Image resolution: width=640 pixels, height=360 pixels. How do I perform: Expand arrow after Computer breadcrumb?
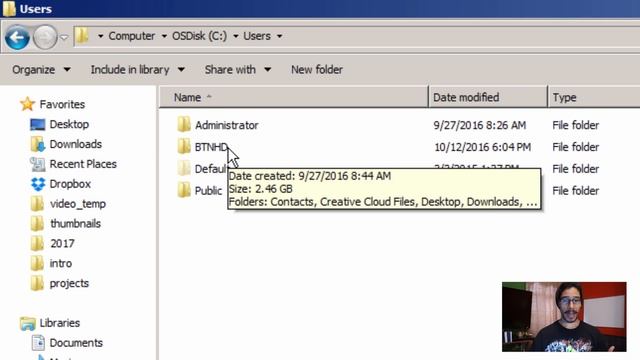coord(164,36)
